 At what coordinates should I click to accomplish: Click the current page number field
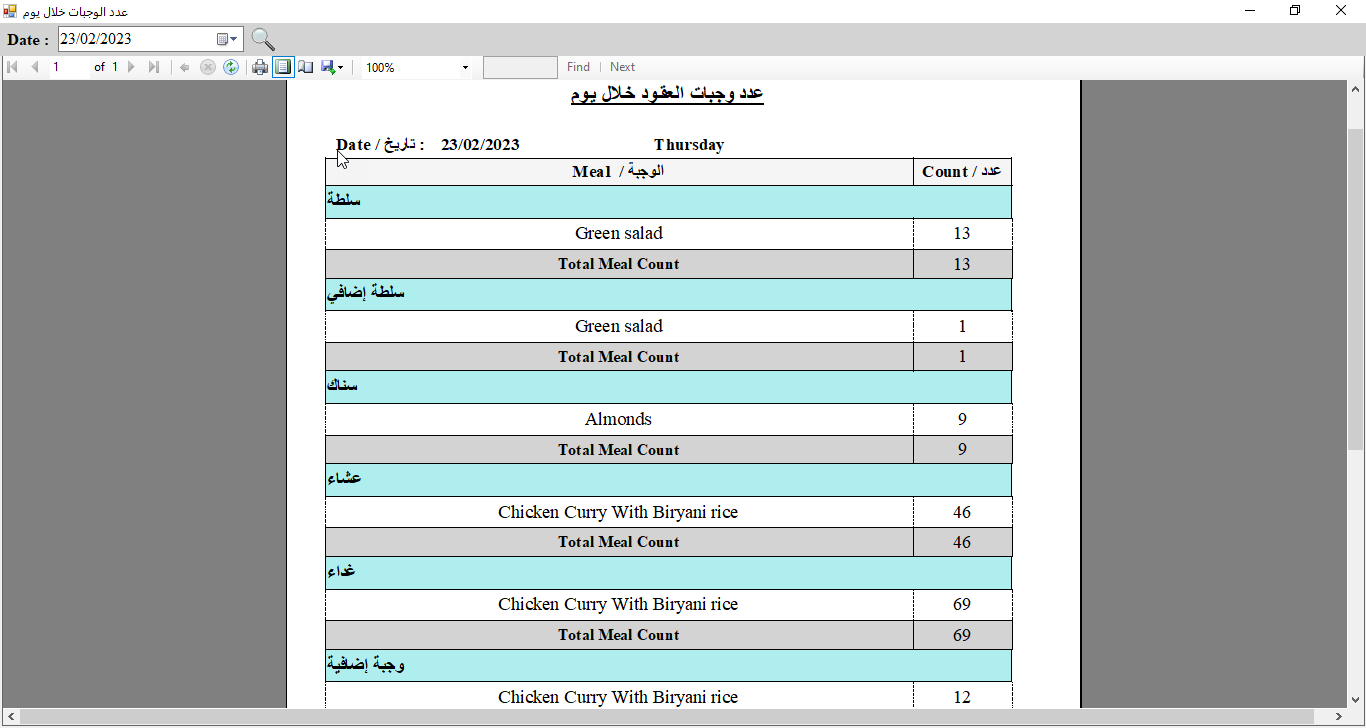[68, 67]
